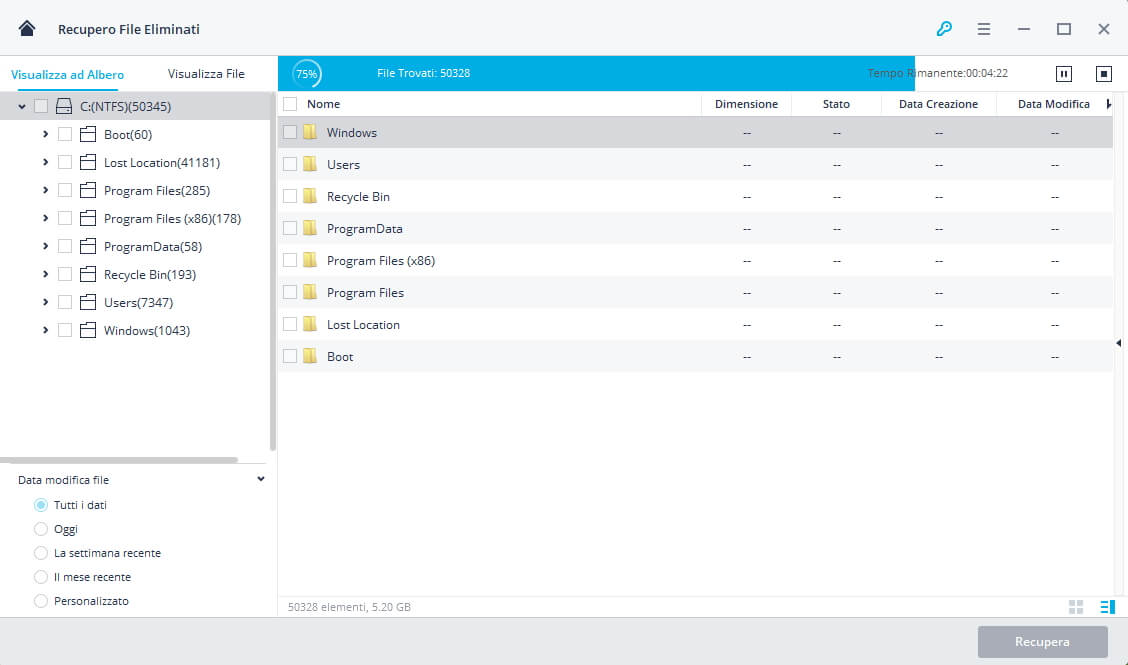Select the Tutti i dati radio button
This screenshot has width=1128, height=665.
point(41,505)
